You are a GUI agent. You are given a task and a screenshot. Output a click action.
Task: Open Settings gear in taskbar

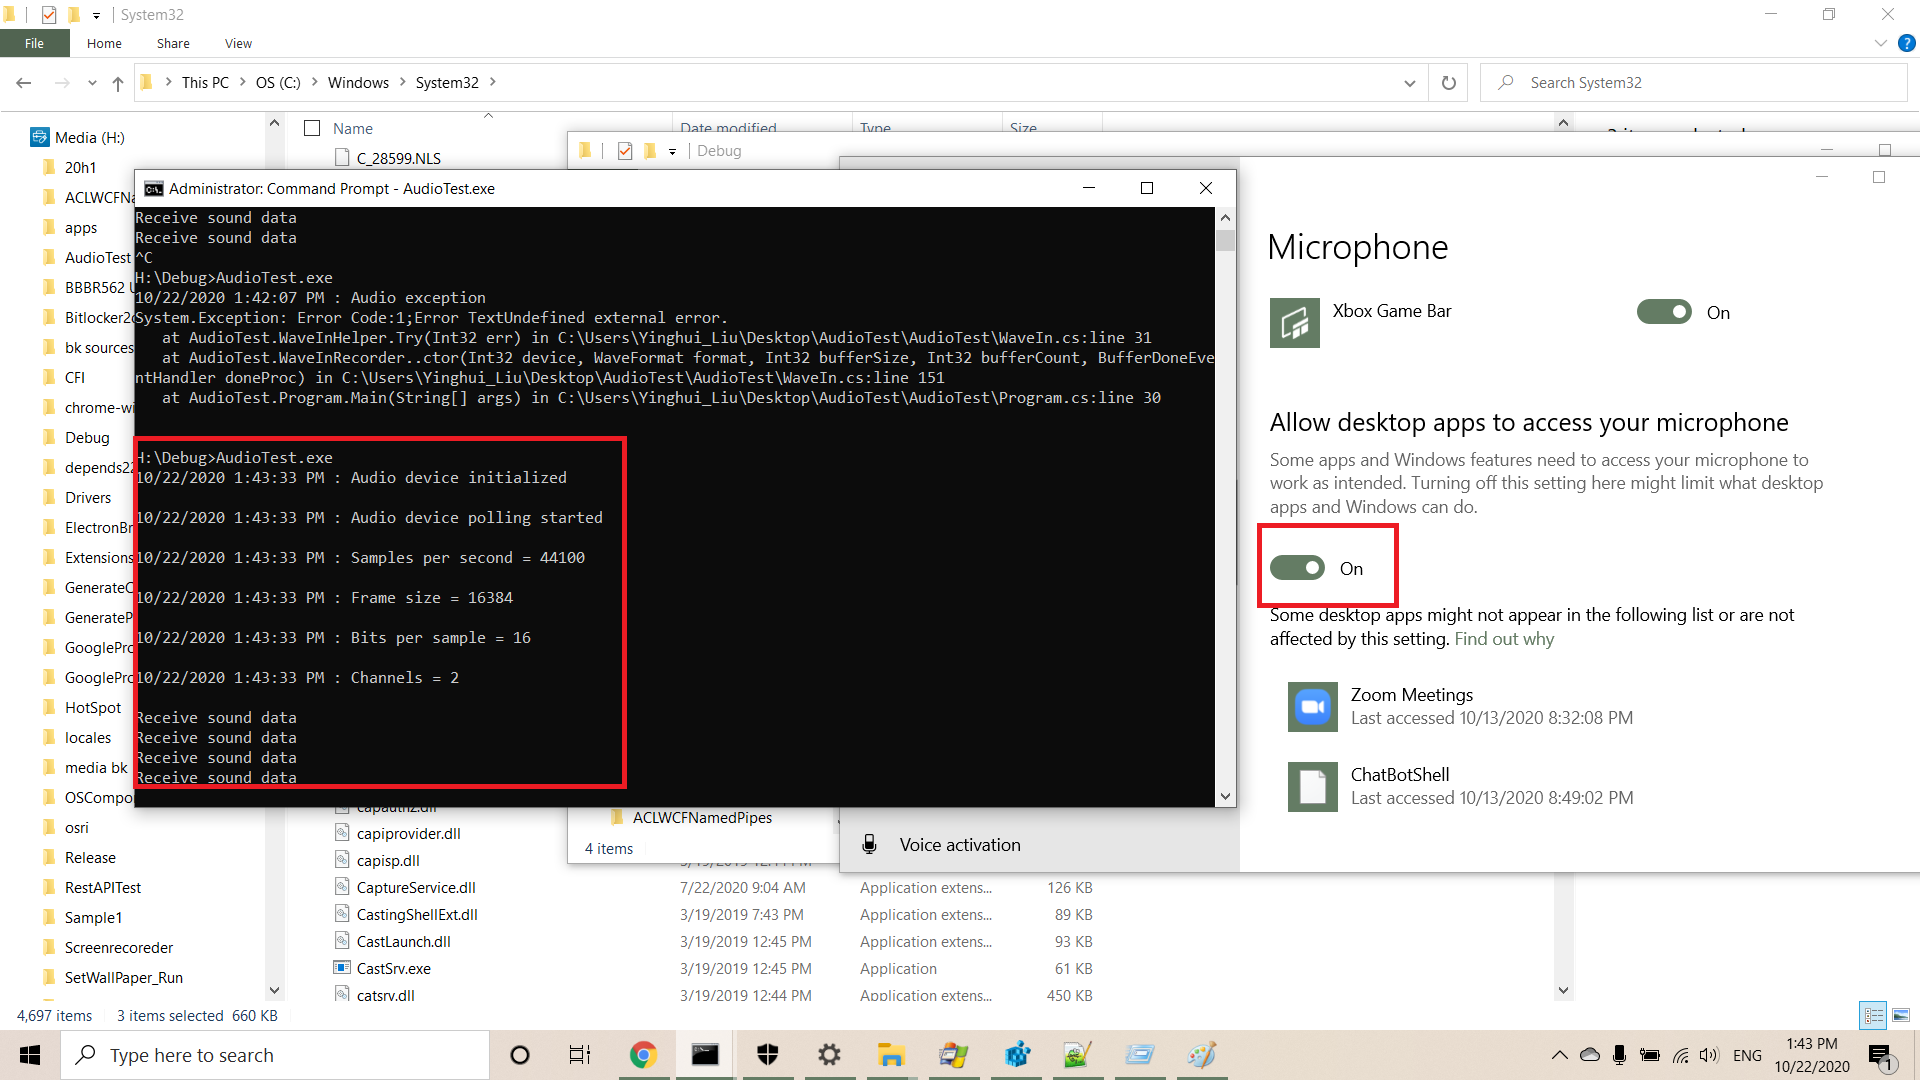(x=829, y=1055)
